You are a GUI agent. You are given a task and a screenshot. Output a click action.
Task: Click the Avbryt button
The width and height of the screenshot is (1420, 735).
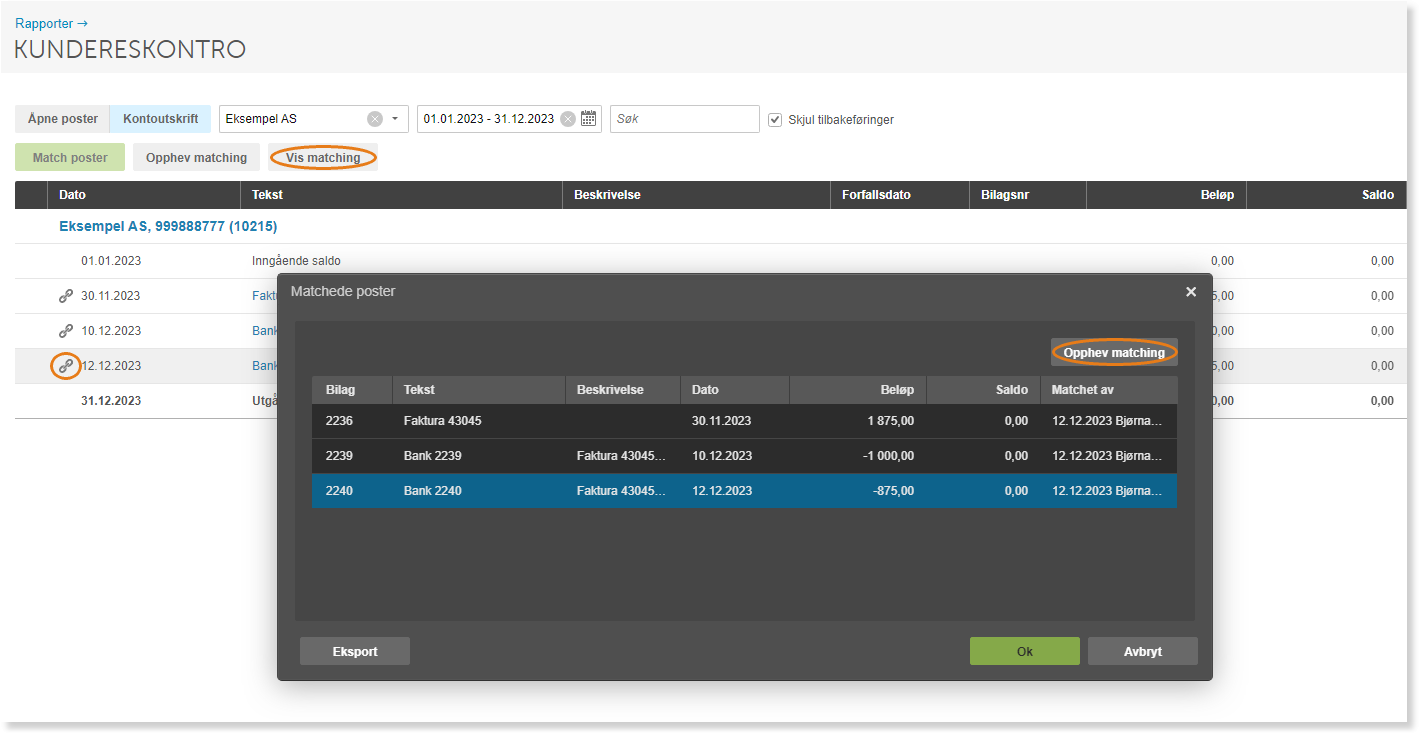(1143, 651)
